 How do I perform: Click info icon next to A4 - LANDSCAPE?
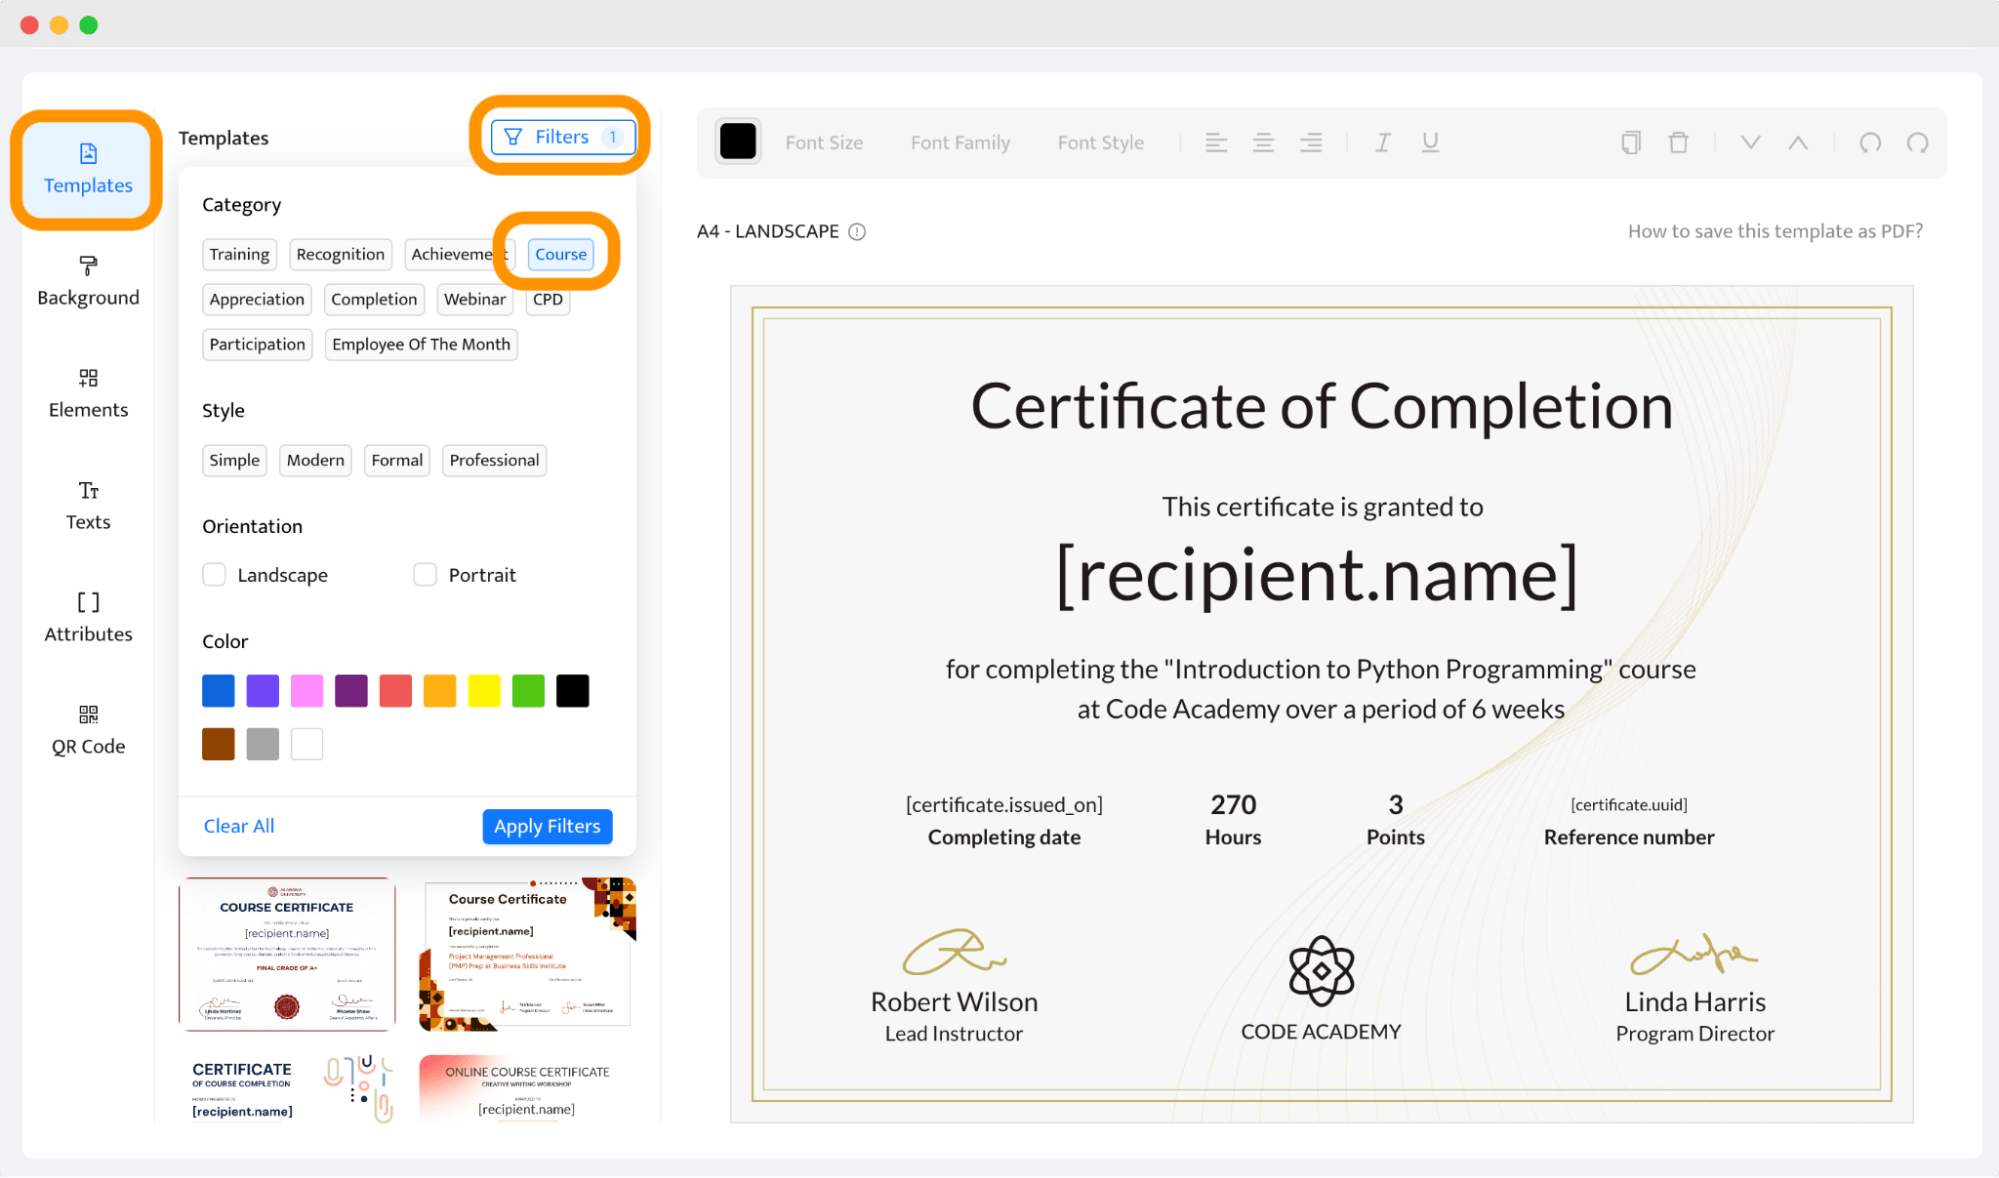pyautogui.click(x=857, y=232)
